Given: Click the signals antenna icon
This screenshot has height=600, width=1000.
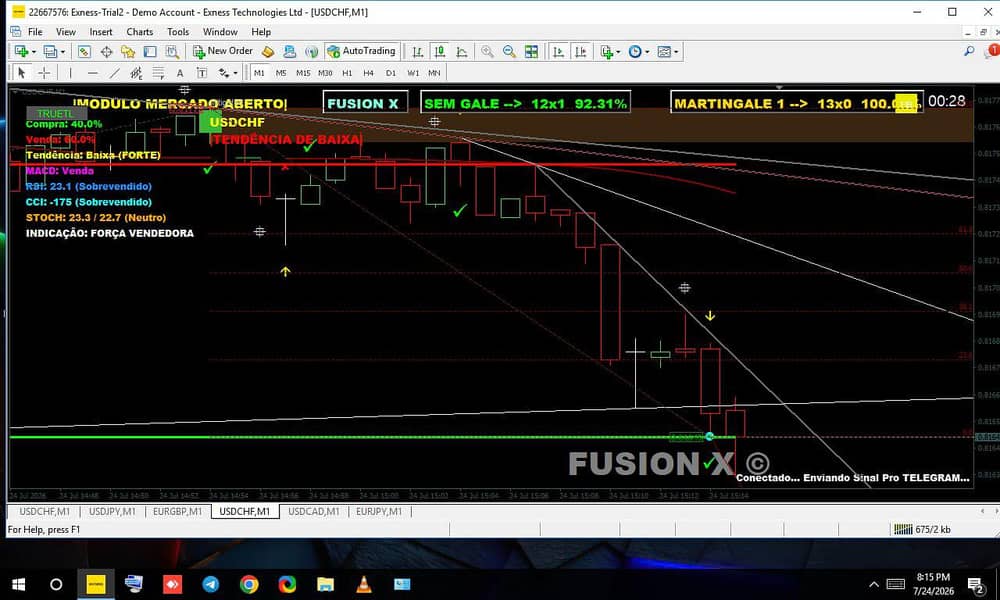Looking at the screenshot, I should click(x=311, y=52).
